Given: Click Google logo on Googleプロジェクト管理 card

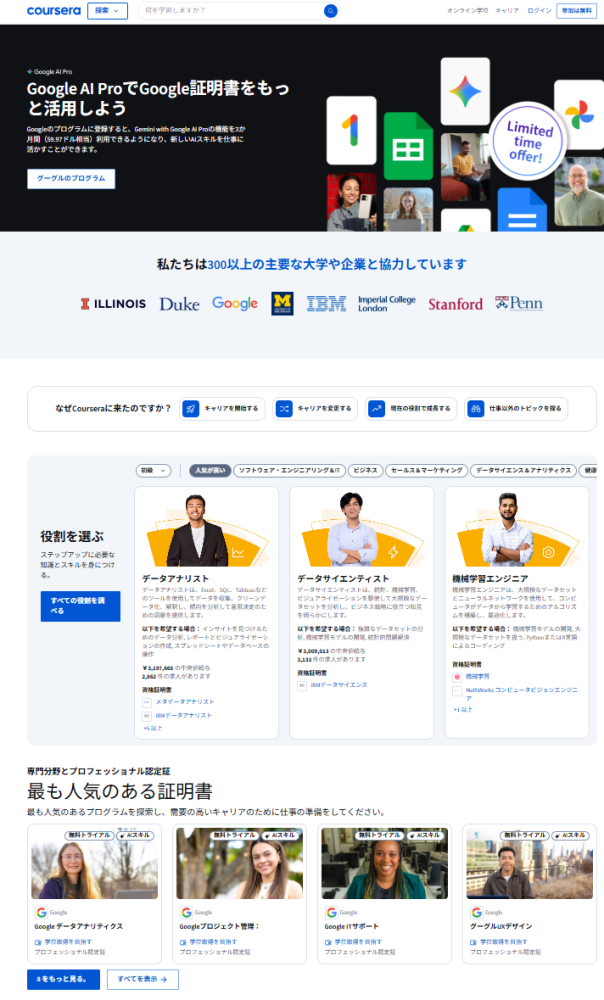Looking at the screenshot, I should [x=186, y=913].
